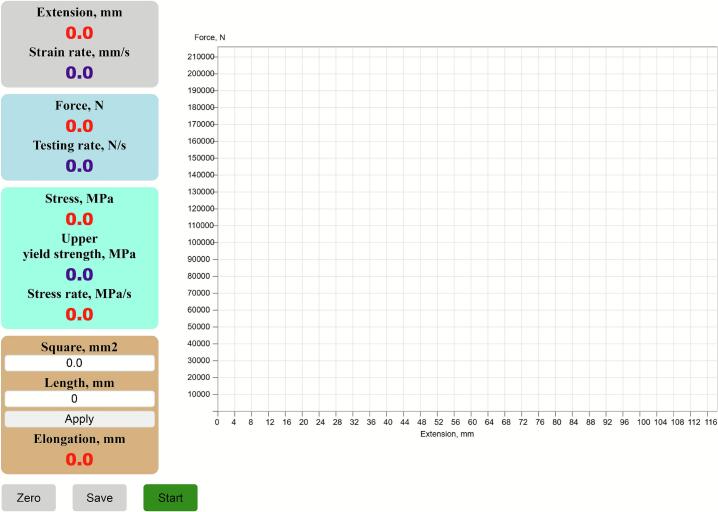Select the Stress, MPa value readout
718x512 pixels.
coord(79,219)
